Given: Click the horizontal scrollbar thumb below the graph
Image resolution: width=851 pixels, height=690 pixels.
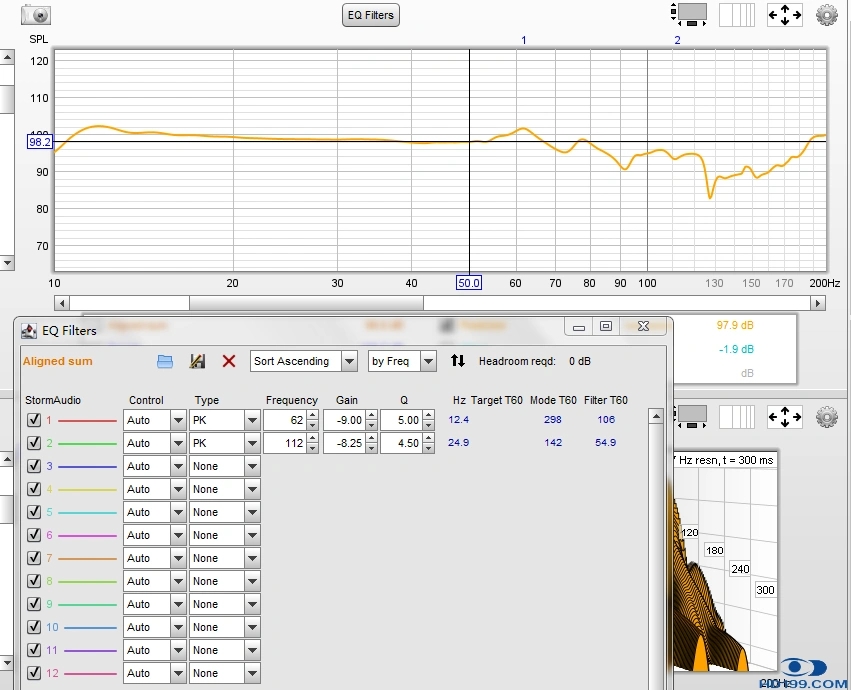Looking at the screenshot, I should [x=306, y=303].
